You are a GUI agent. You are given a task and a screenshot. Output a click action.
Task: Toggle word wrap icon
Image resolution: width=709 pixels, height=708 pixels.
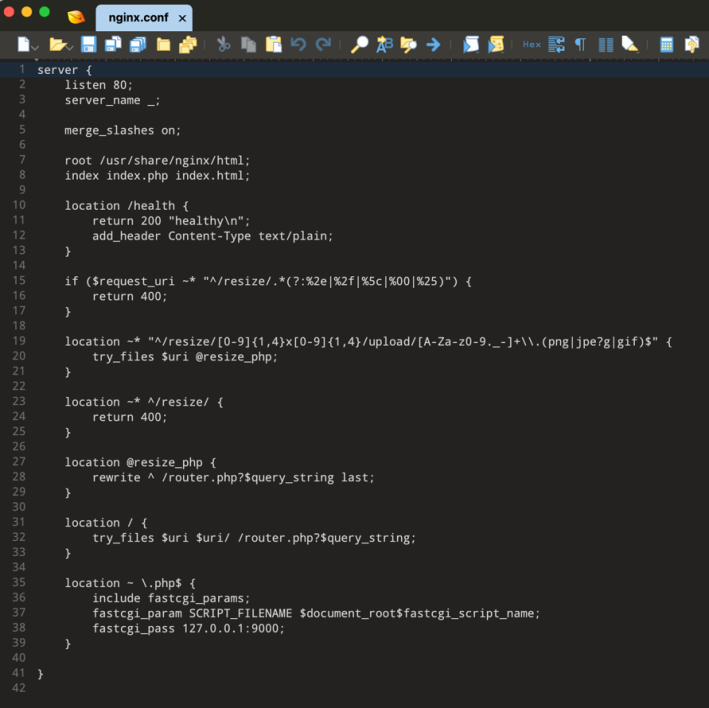pyautogui.click(x=557, y=44)
